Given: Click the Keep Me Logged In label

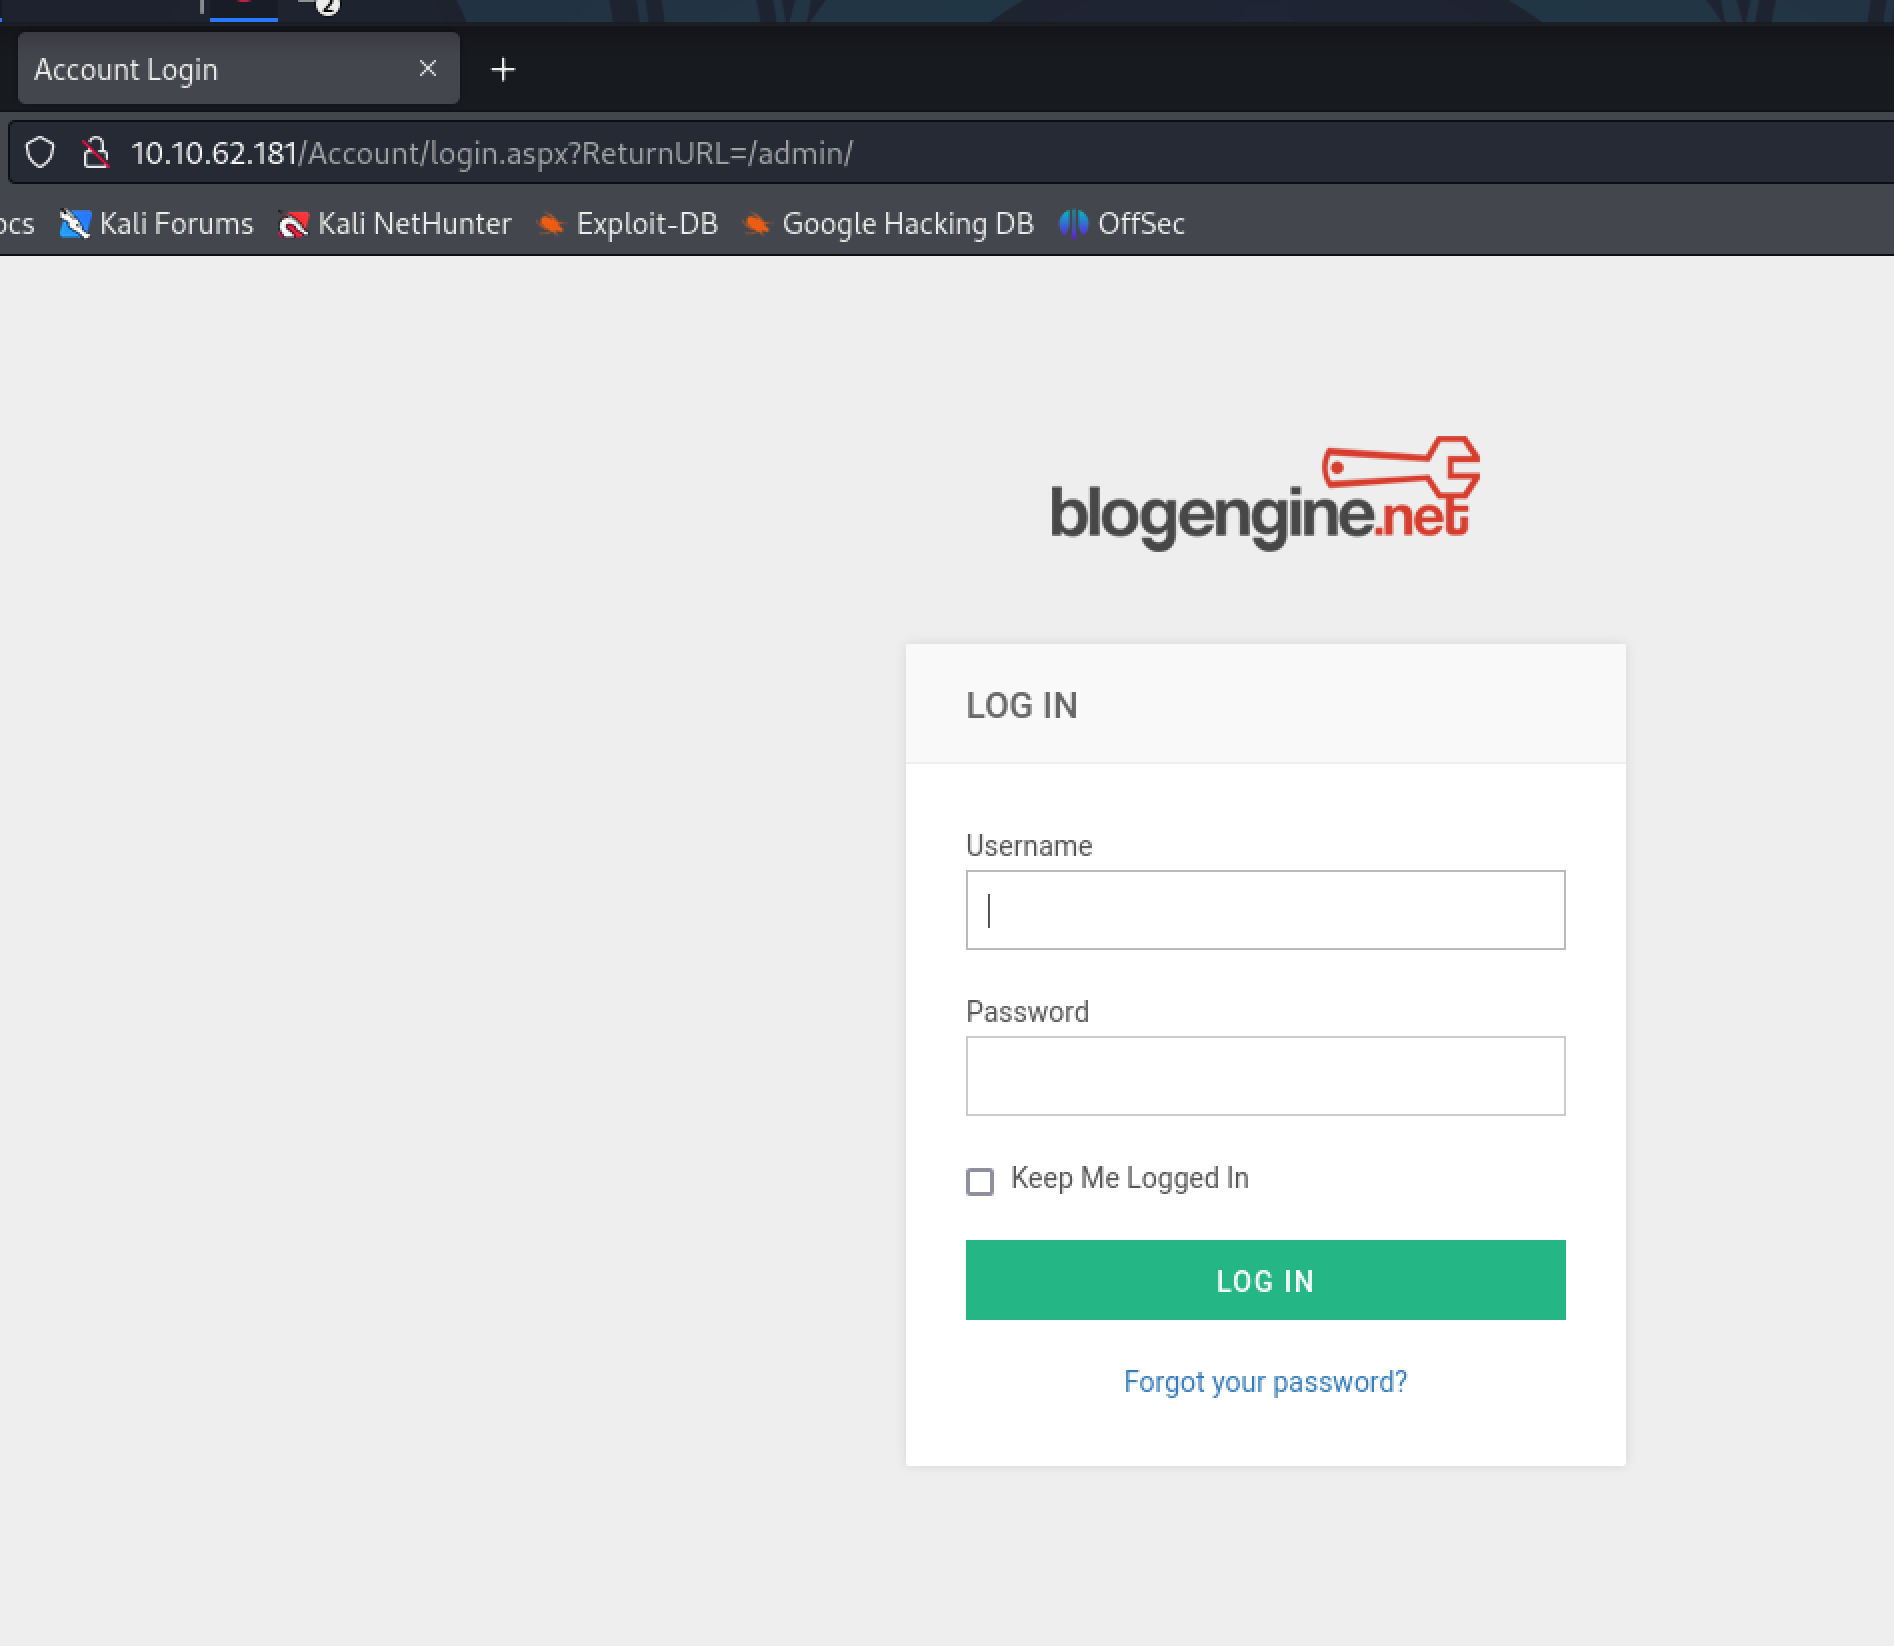Looking at the screenshot, I should 1130,1178.
